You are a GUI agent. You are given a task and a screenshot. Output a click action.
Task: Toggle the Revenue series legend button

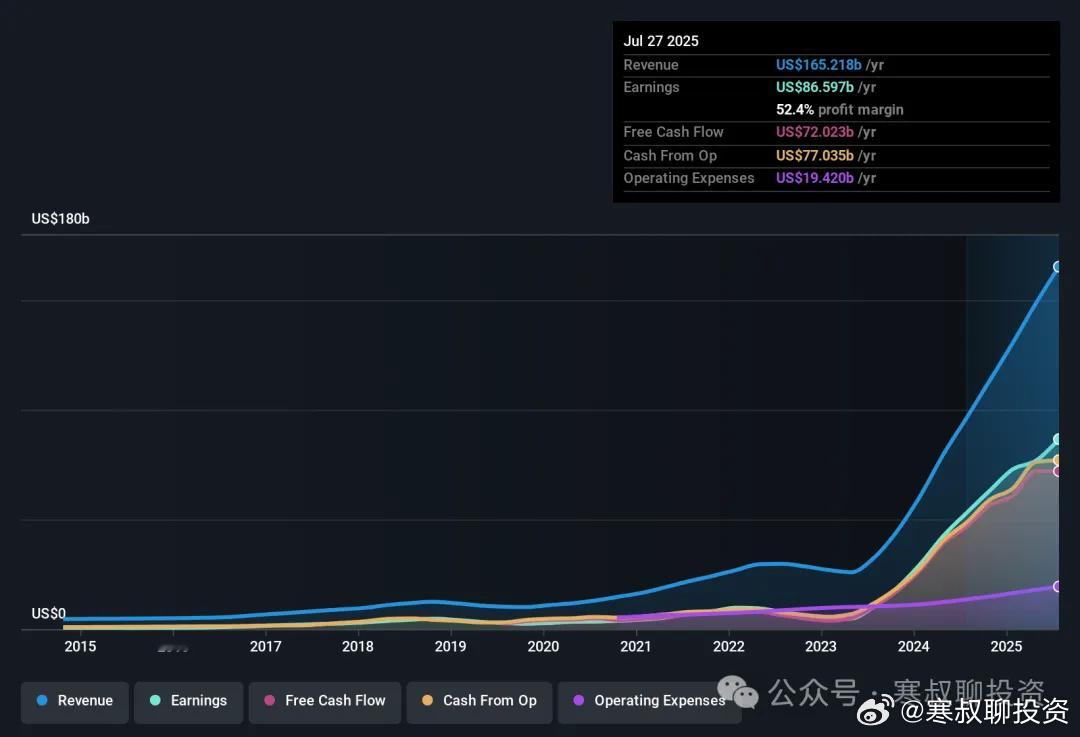(x=74, y=702)
